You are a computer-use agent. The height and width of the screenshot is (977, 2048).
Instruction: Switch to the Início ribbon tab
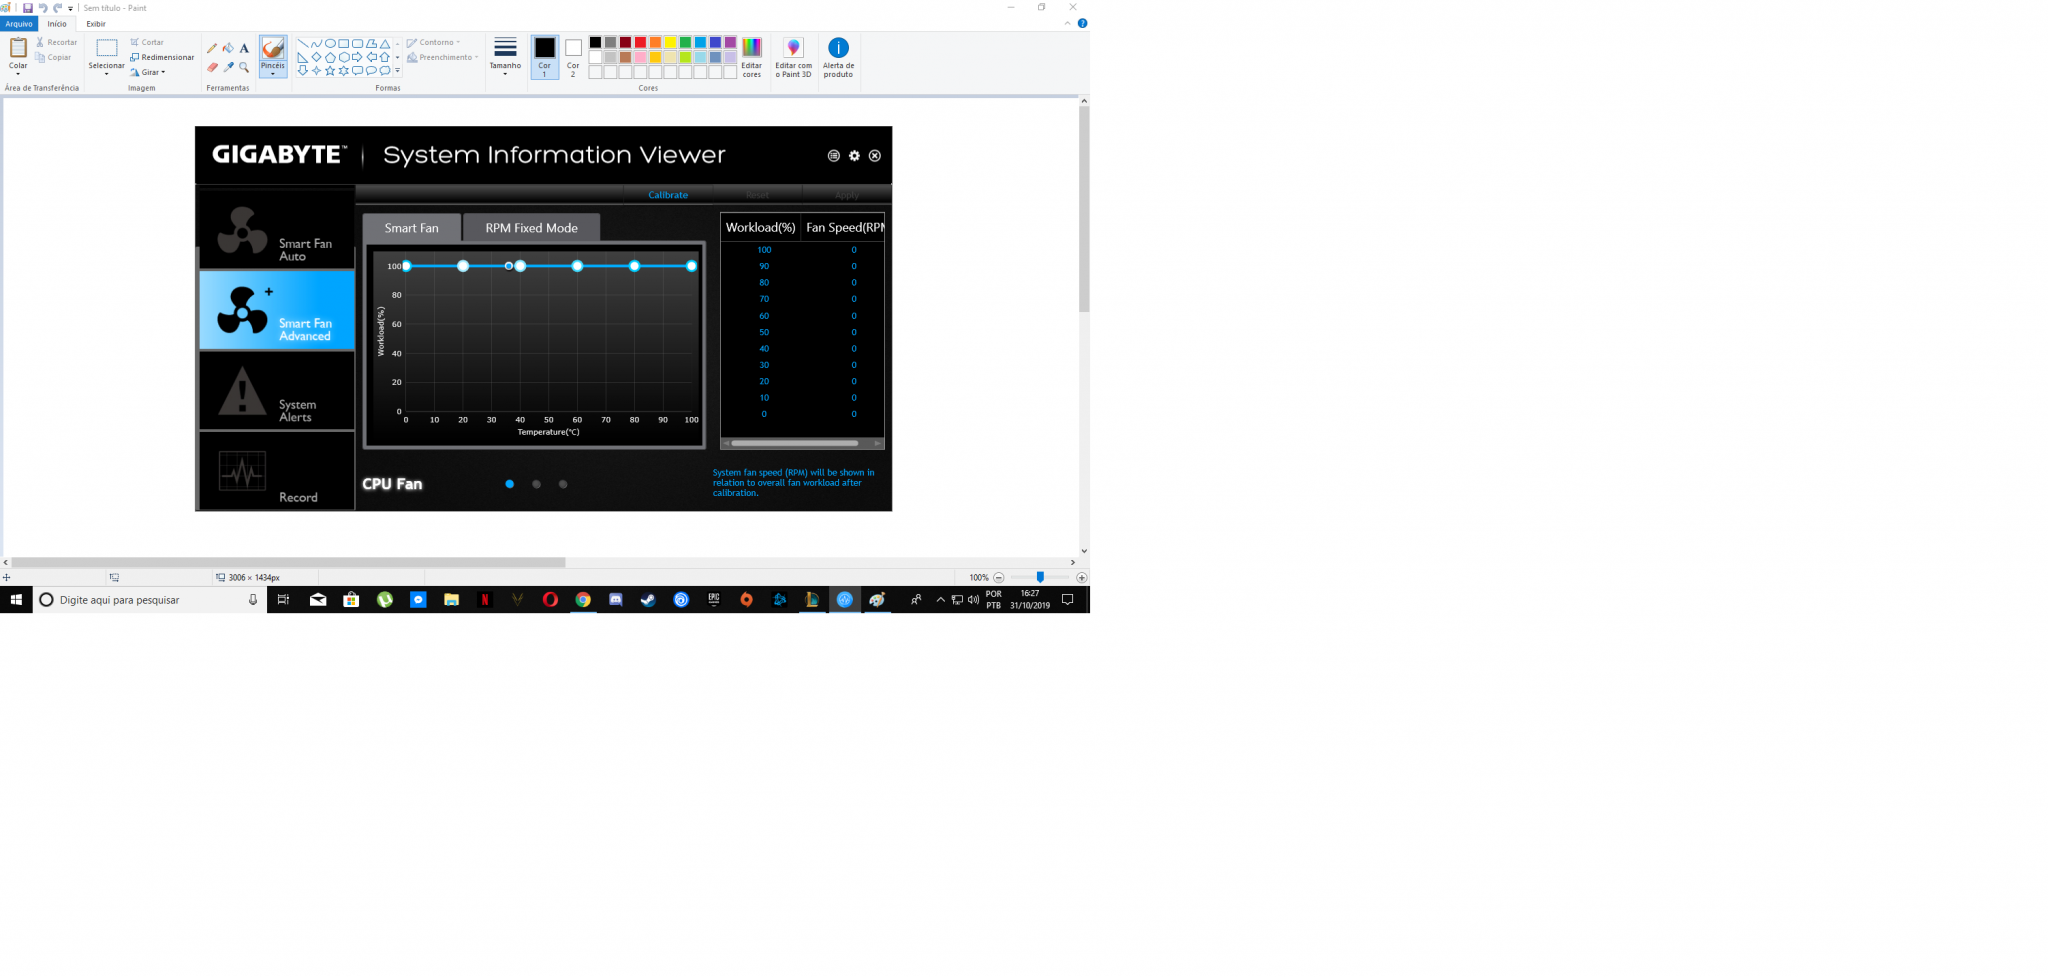point(57,24)
